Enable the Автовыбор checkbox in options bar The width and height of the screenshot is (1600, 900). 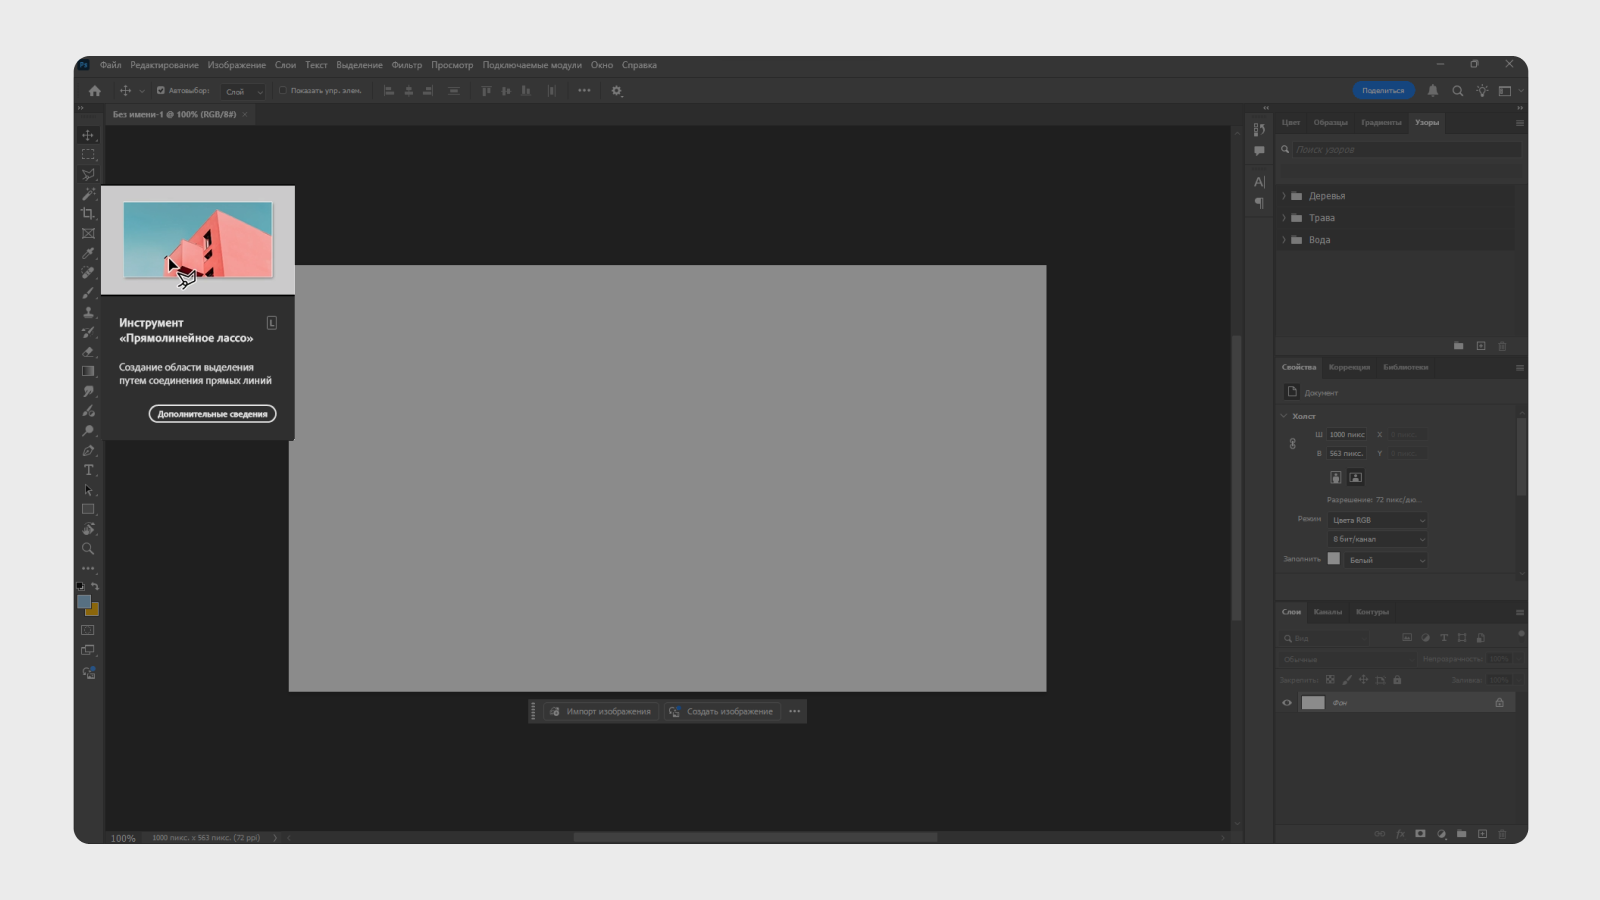click(160, 89)
